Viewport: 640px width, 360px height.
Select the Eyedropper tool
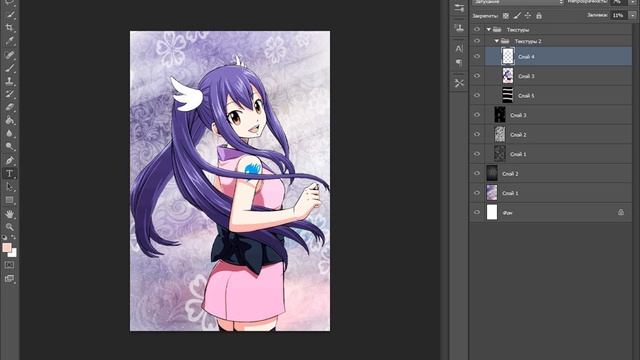point(9,41)
